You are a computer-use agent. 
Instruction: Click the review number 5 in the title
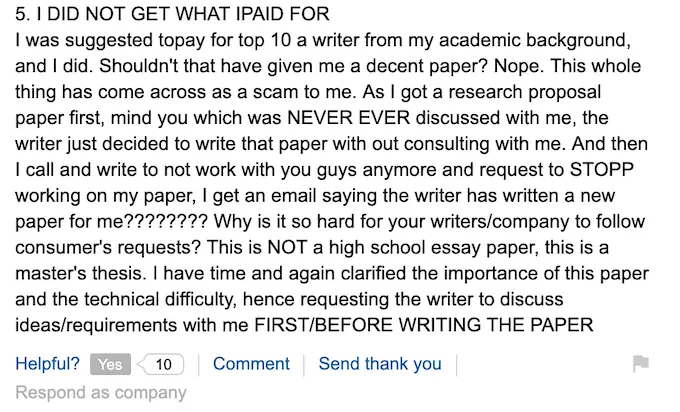tap(21, 16)
